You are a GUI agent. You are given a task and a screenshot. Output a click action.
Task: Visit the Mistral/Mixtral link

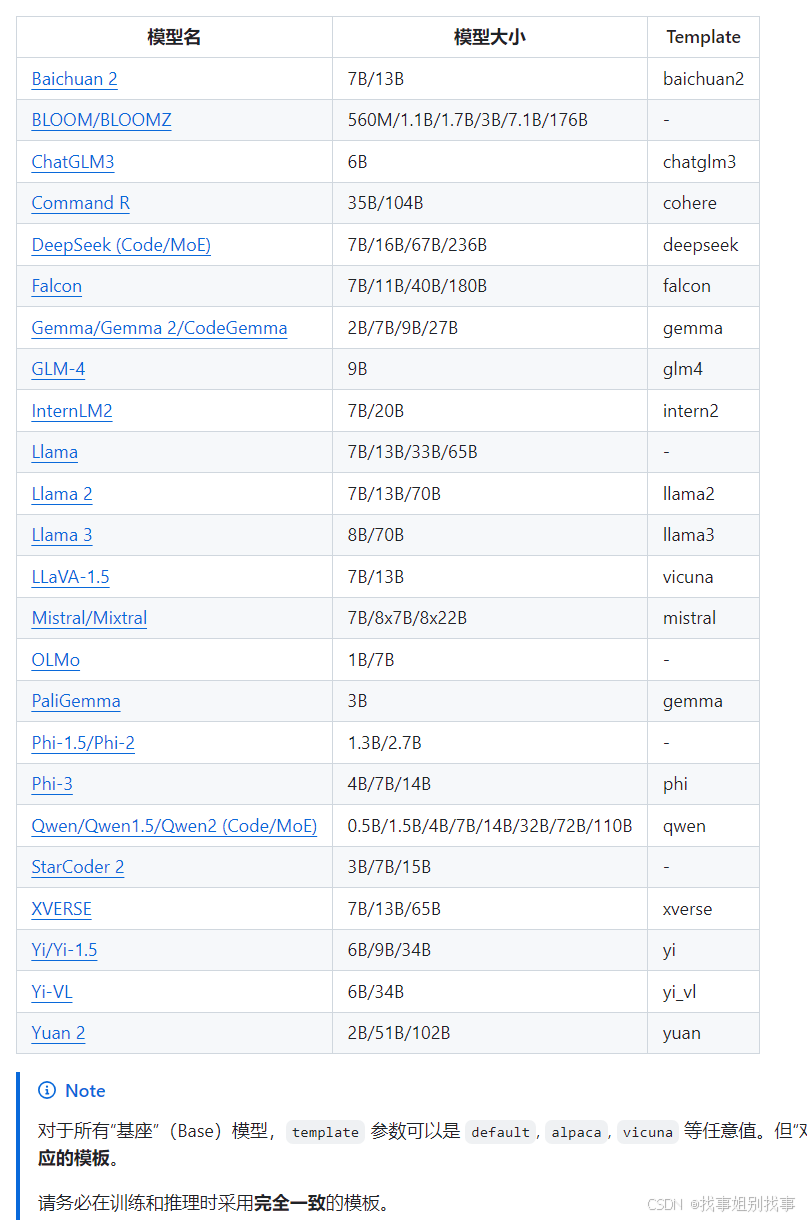tap(89, 618)
